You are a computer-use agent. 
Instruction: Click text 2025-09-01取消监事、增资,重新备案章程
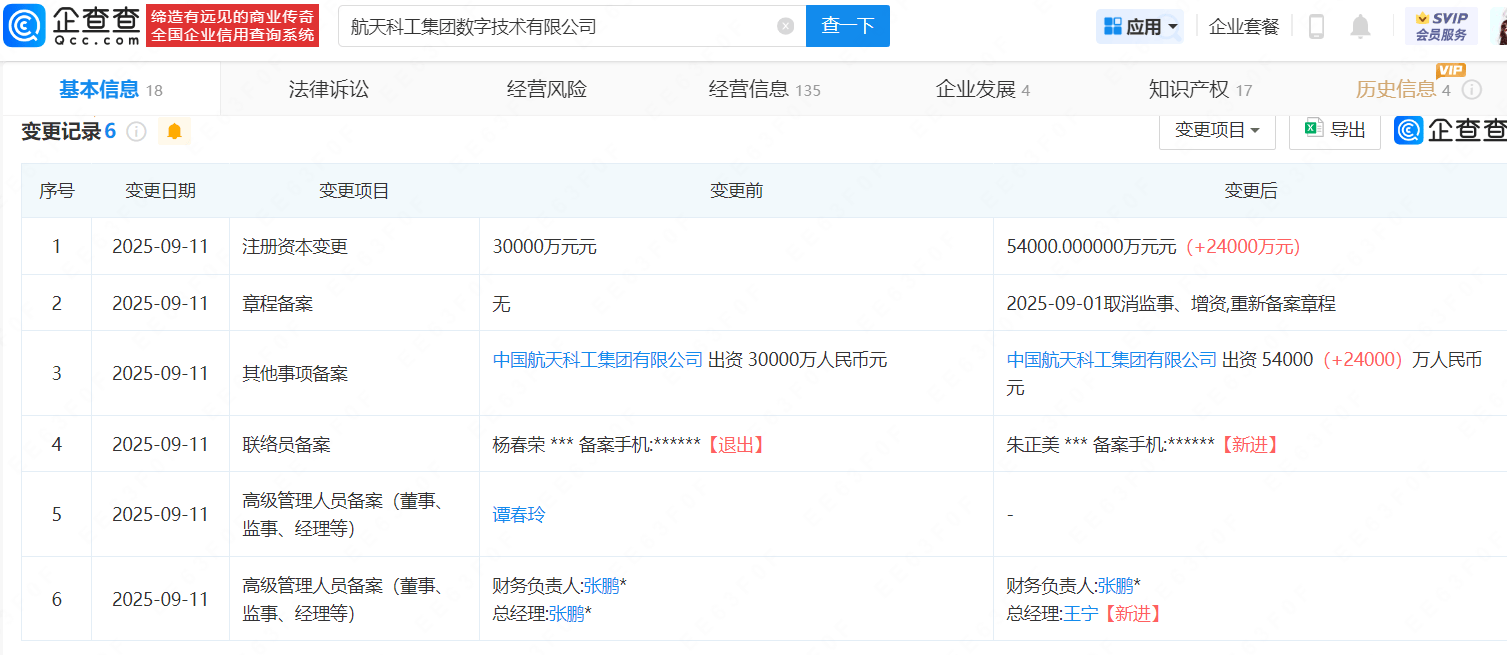point(1171,303)
